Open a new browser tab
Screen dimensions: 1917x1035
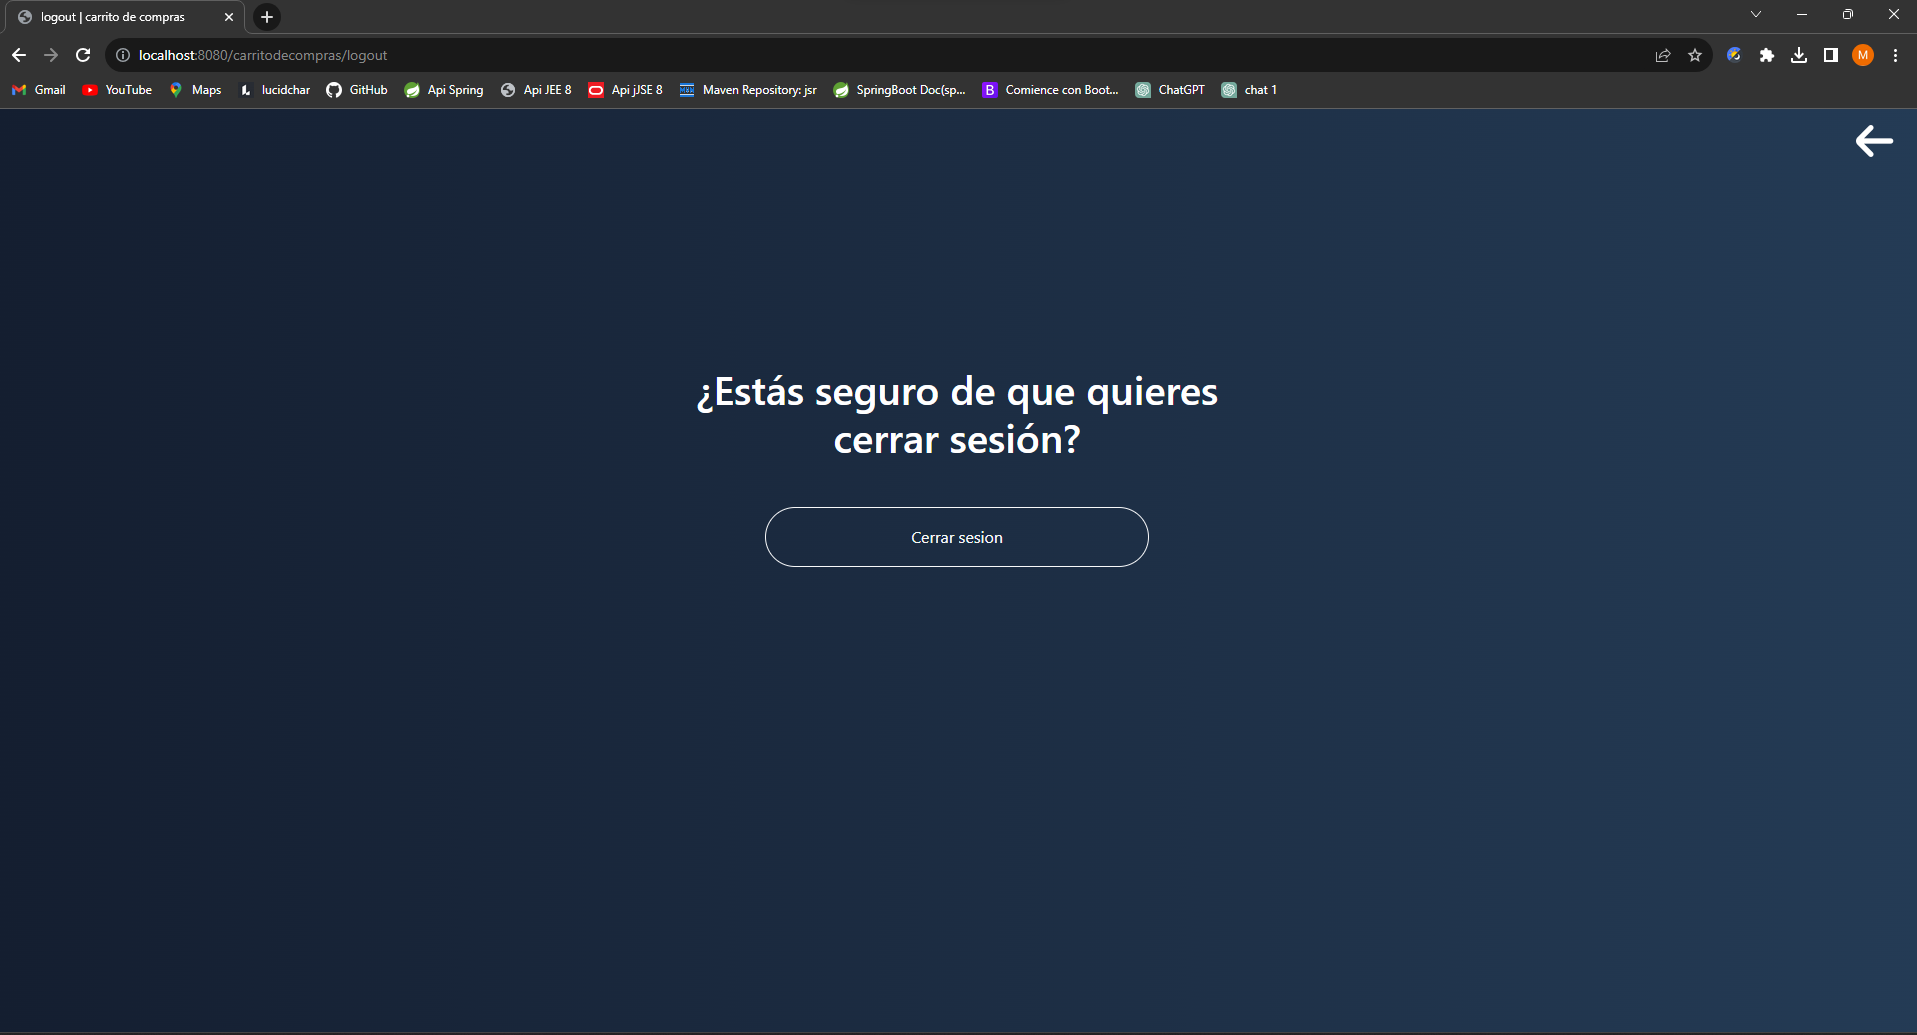click(x=266, y=16)
